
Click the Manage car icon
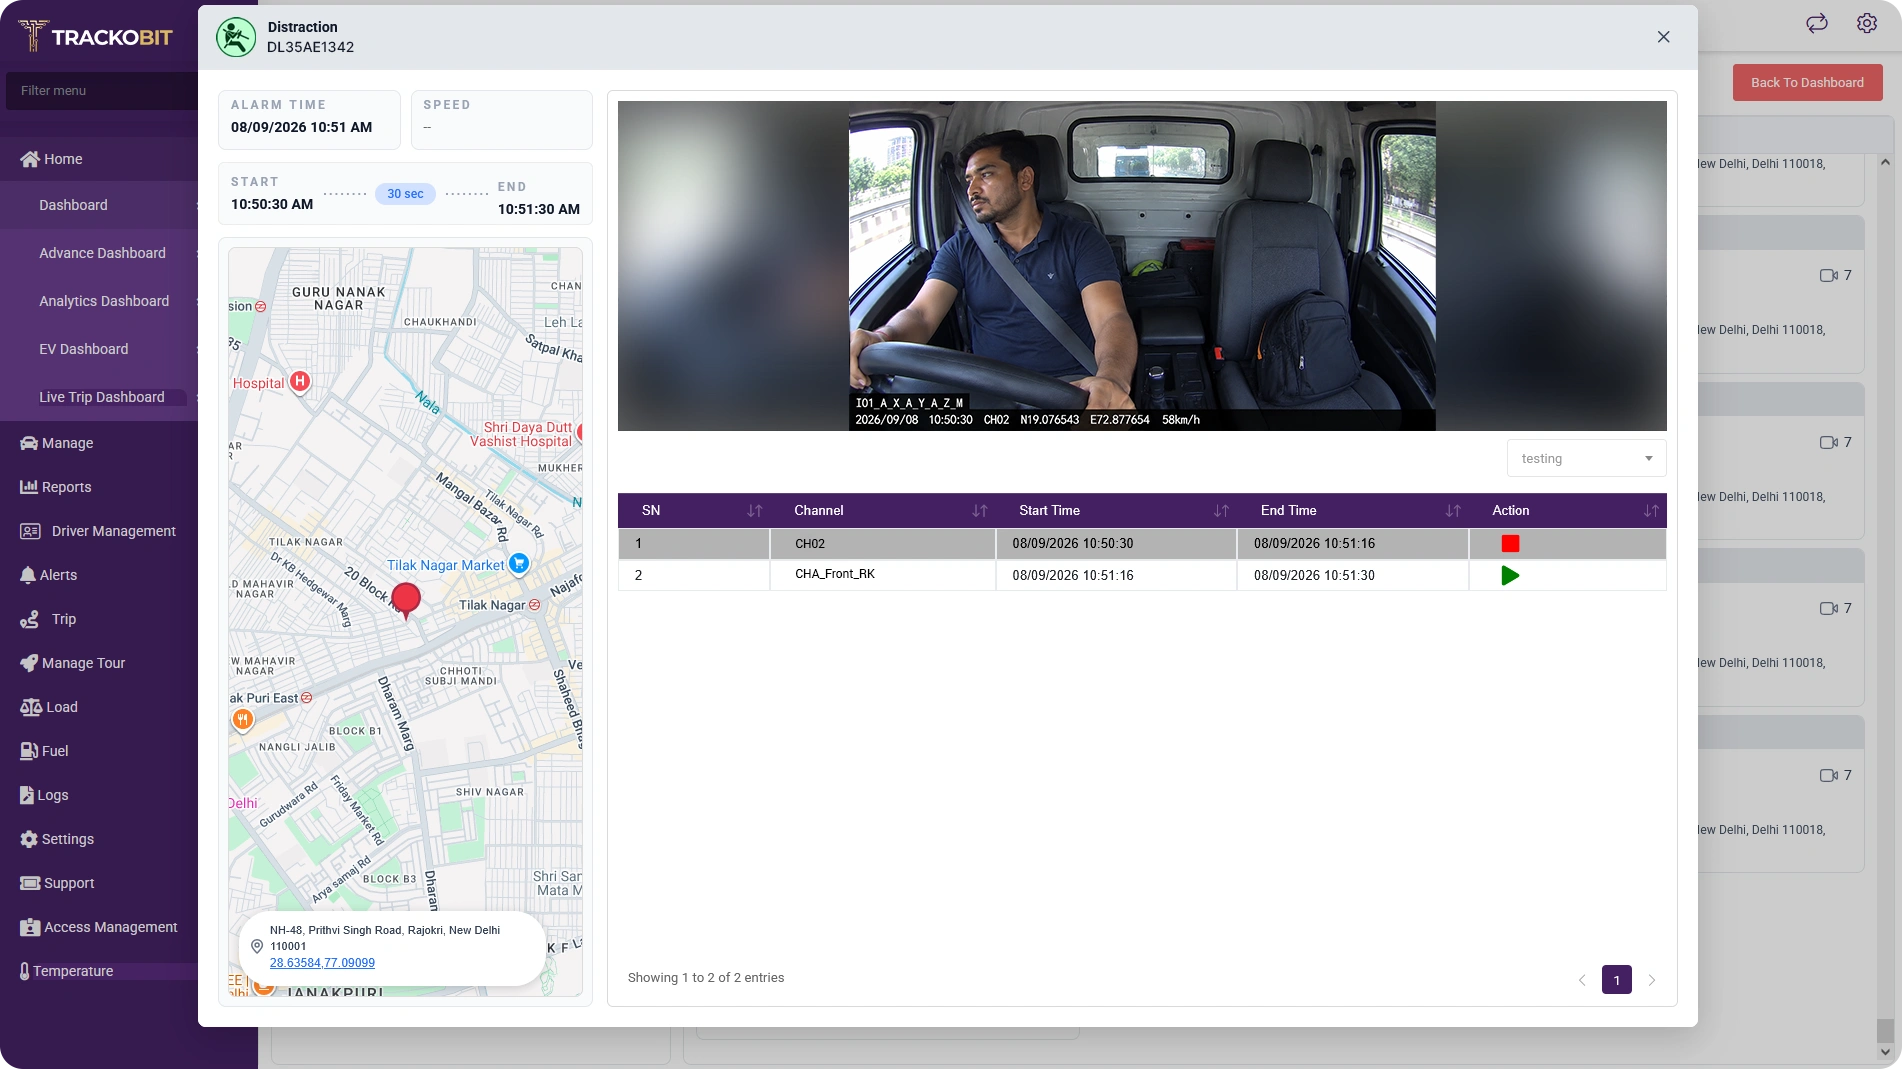(29, 443)
